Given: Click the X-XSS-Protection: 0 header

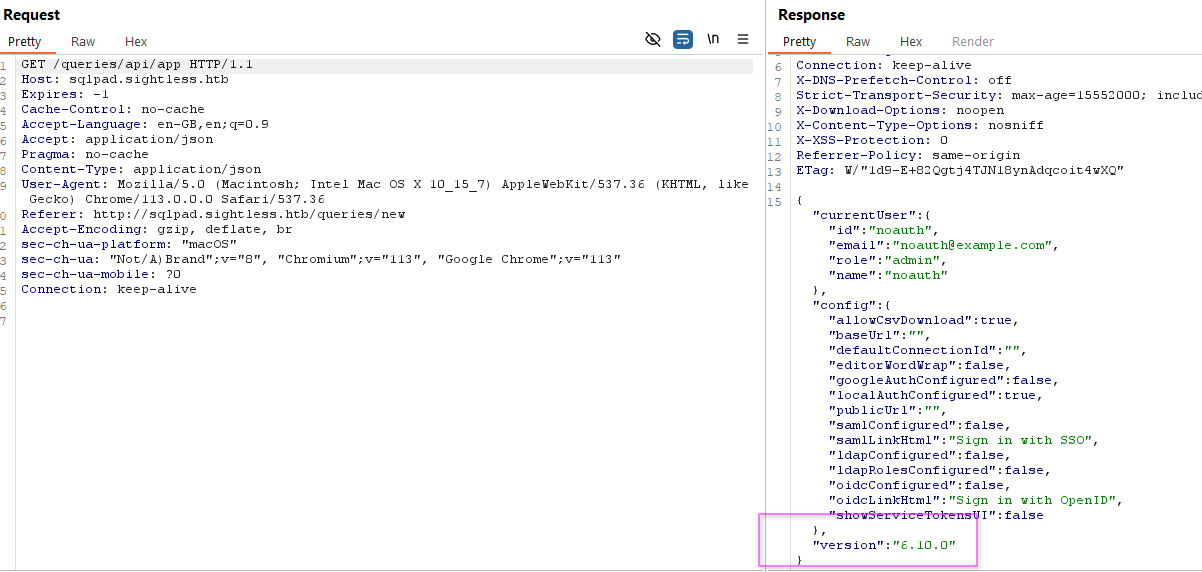Looking at the screenshot, I should (x=872, y=140).
